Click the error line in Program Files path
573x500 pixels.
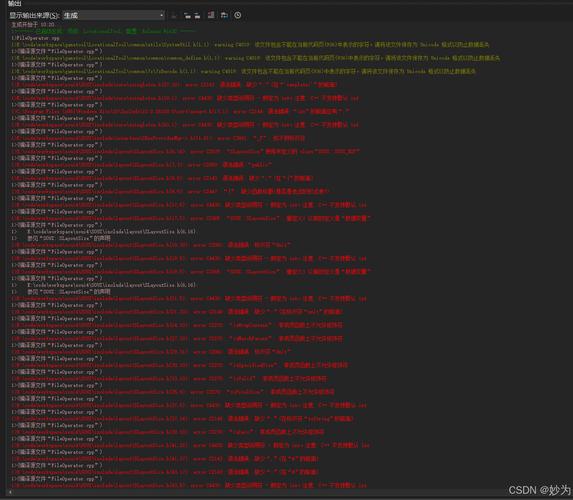pos(180,111)
